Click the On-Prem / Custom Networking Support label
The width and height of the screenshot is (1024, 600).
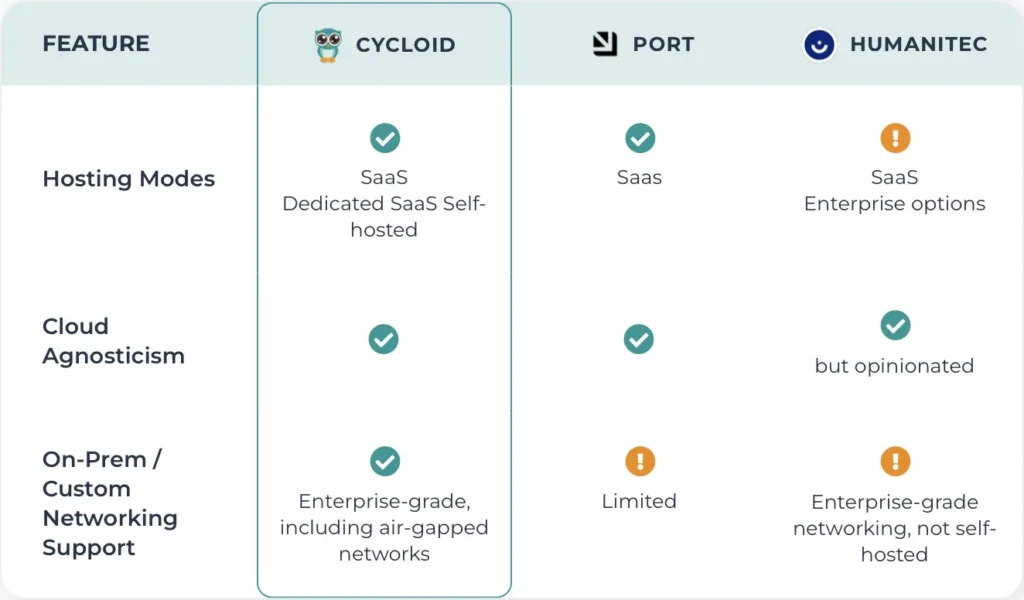point(110,503)
